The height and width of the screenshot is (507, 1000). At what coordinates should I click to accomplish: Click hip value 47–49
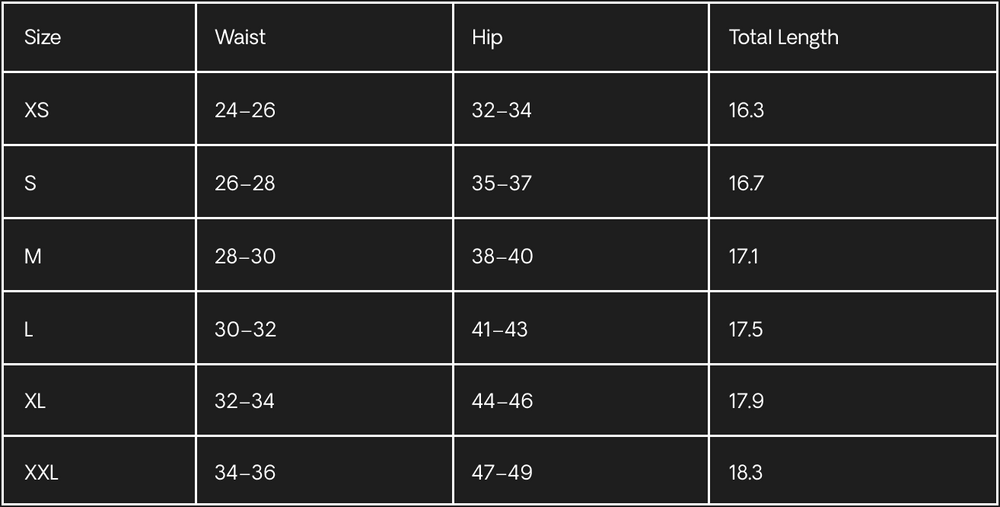pyautogui.click(x=502, y=472)
